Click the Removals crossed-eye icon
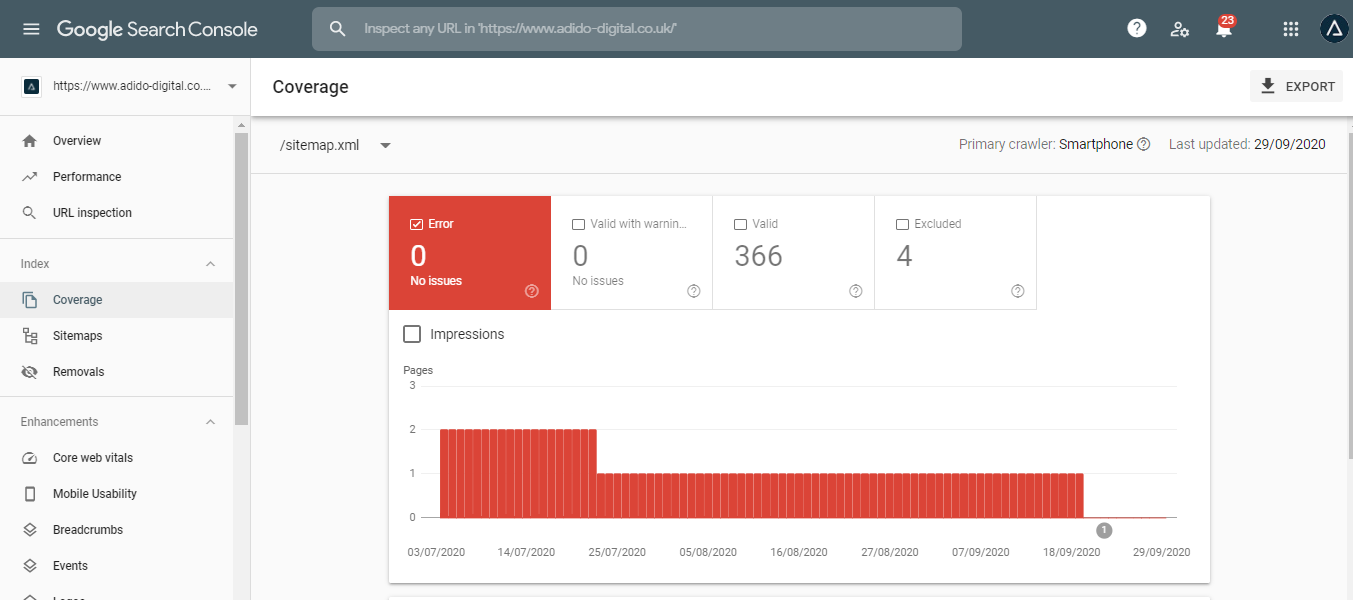 click(x=30, y=372)
